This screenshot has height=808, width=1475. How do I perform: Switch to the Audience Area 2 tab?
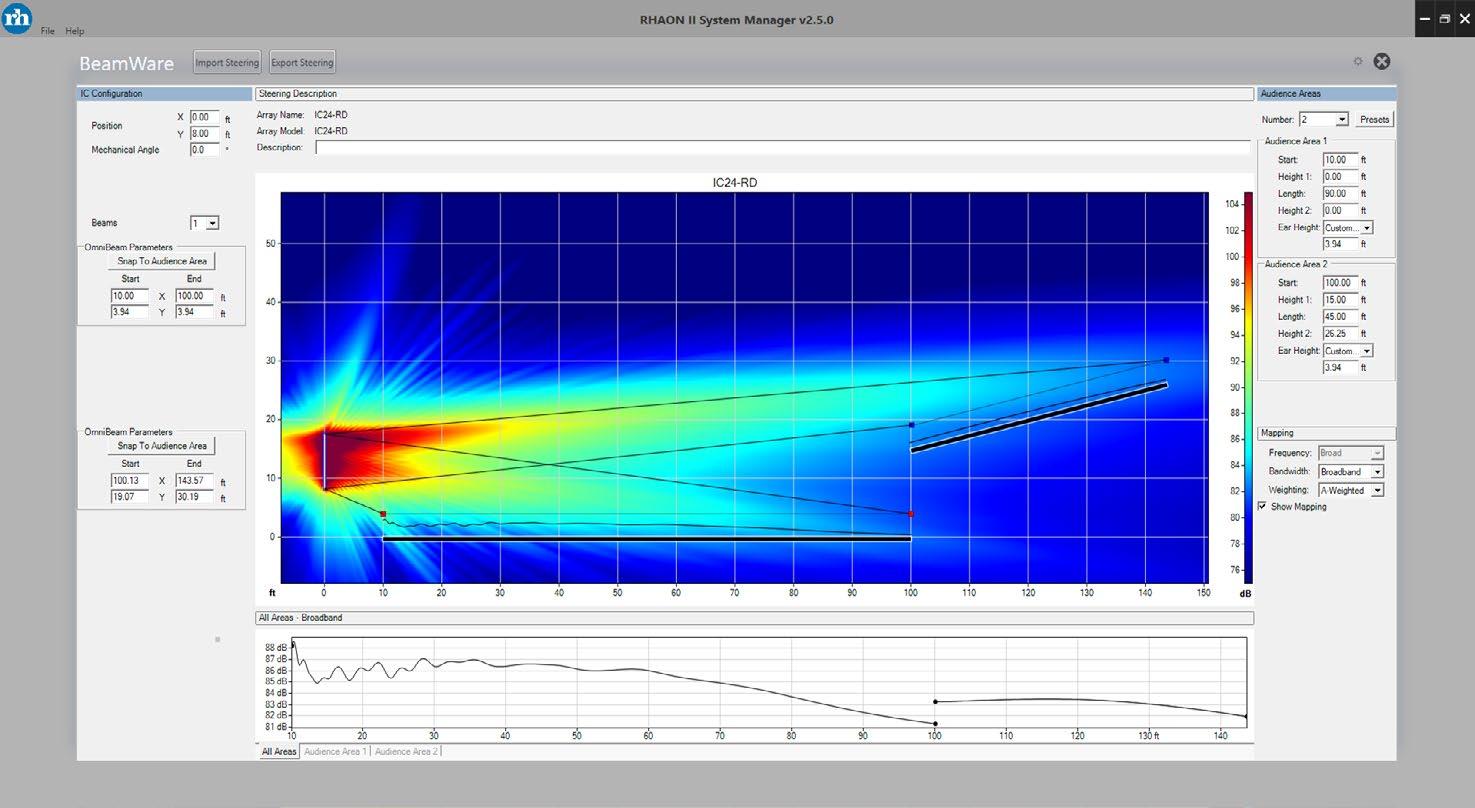tap(406, 751)
